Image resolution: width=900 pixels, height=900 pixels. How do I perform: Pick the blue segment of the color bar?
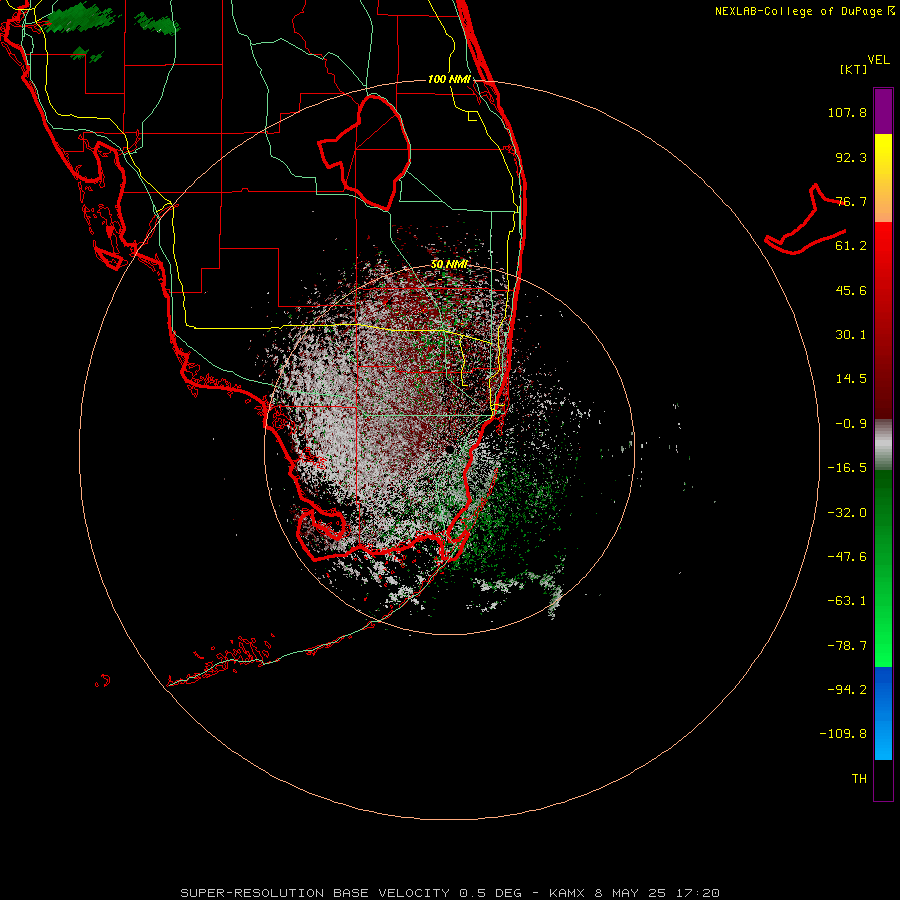883,713
